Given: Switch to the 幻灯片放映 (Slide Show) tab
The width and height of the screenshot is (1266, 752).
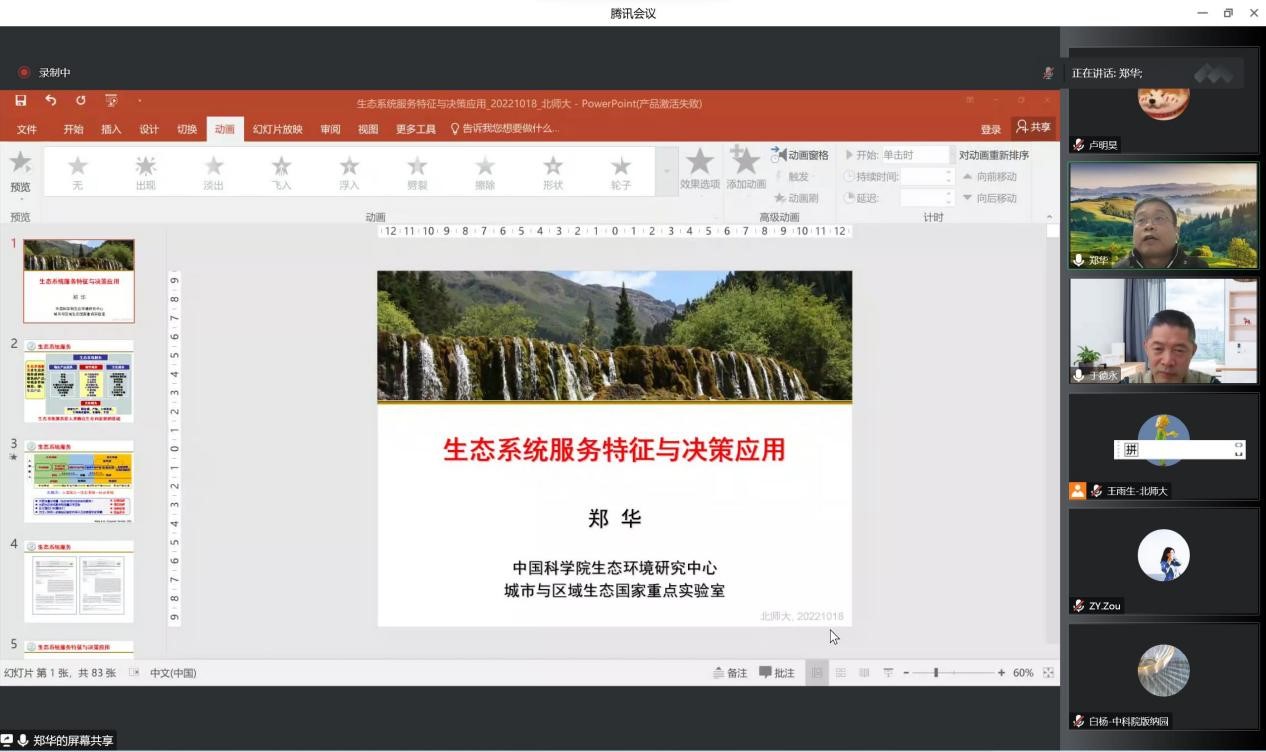Looking at the screenshot, I should point(277,129).
